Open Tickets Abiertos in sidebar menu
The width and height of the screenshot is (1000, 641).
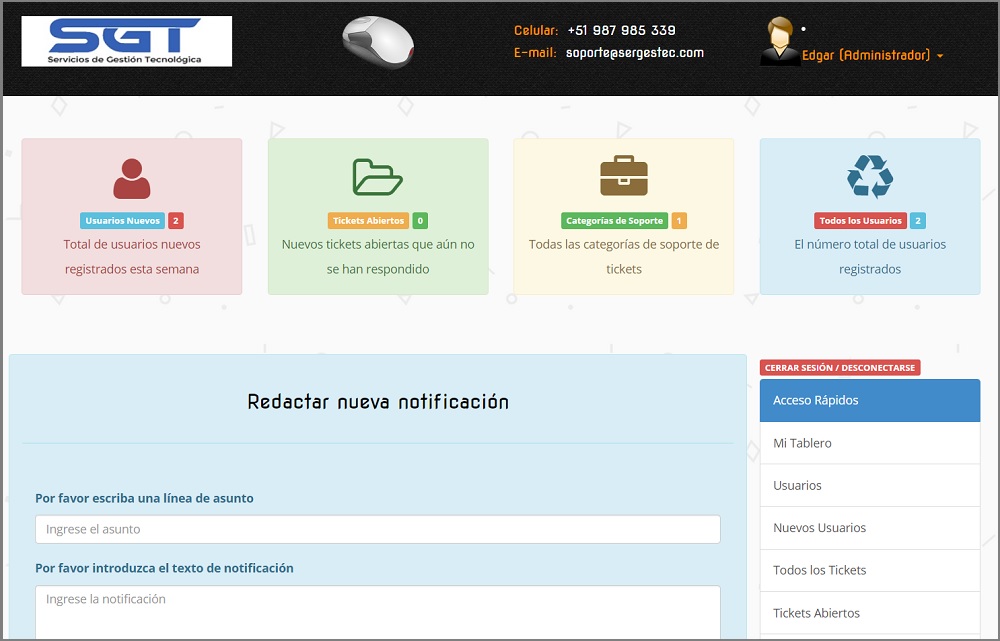(870, 613)
